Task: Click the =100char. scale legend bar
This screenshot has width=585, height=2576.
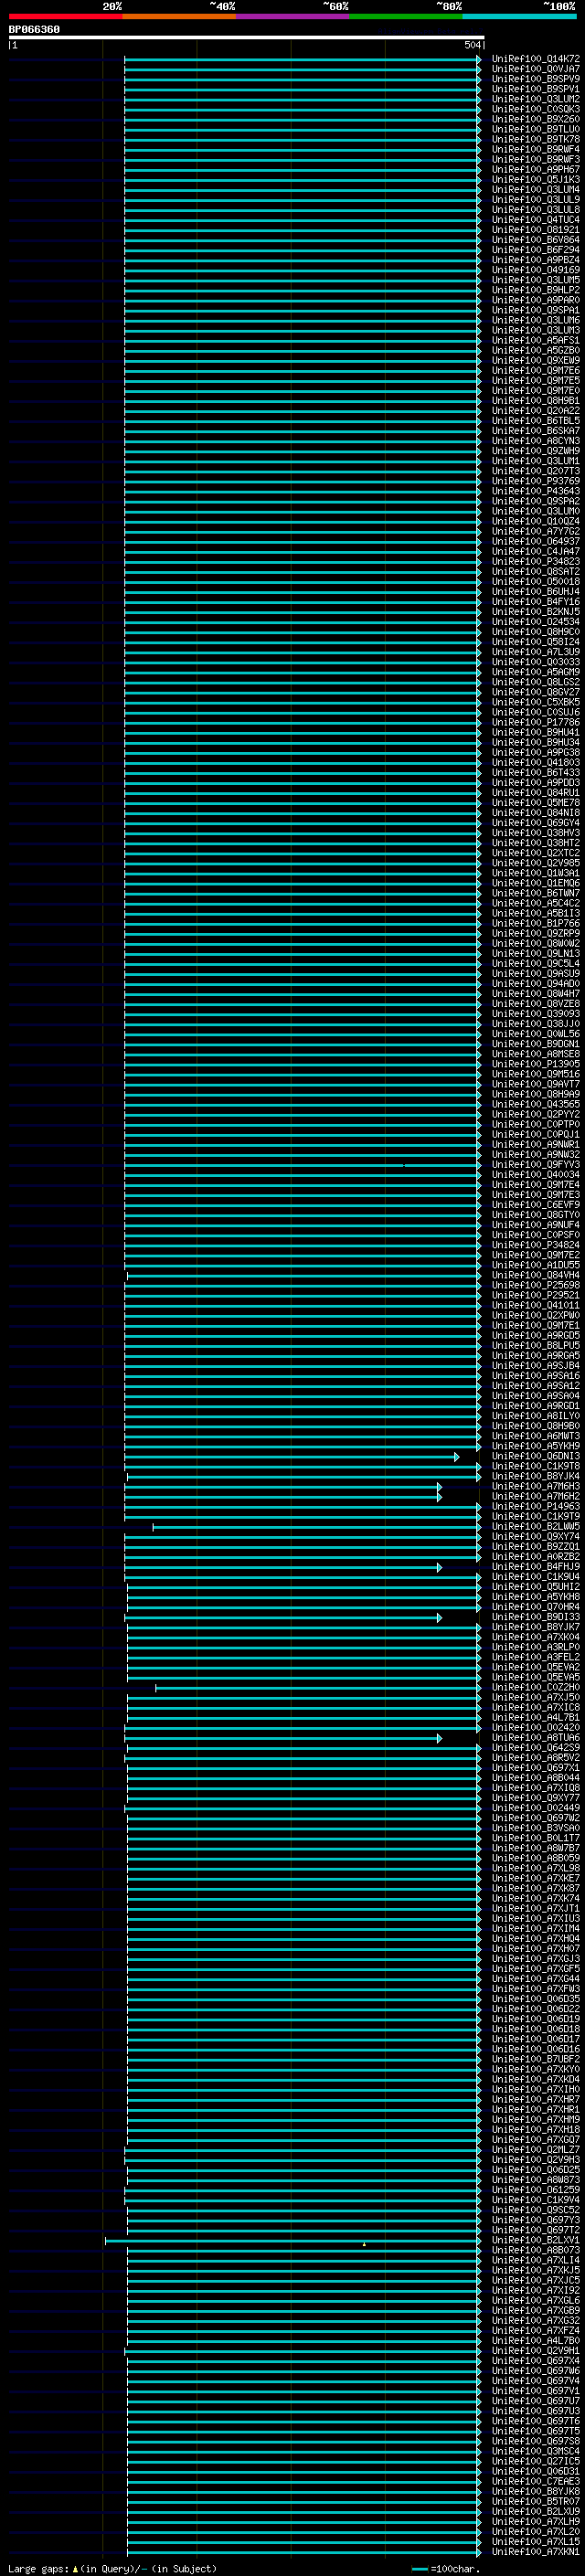Action: point(420,2568)
